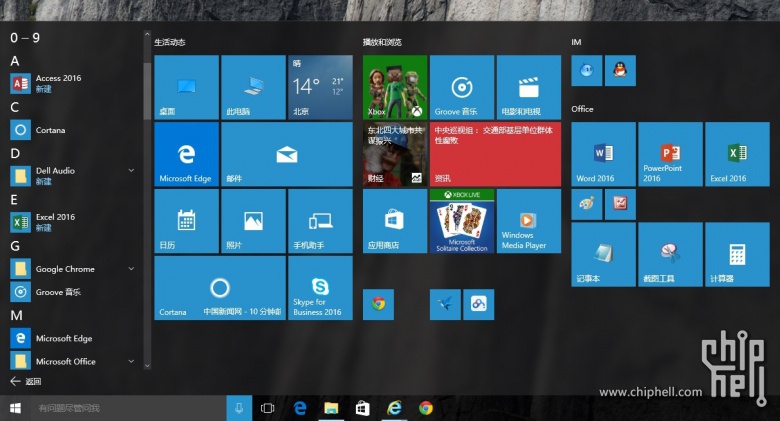This screenshot has height=421, width=780.
Task: Open Excel 2016 in app list
Action: (74, 222)
